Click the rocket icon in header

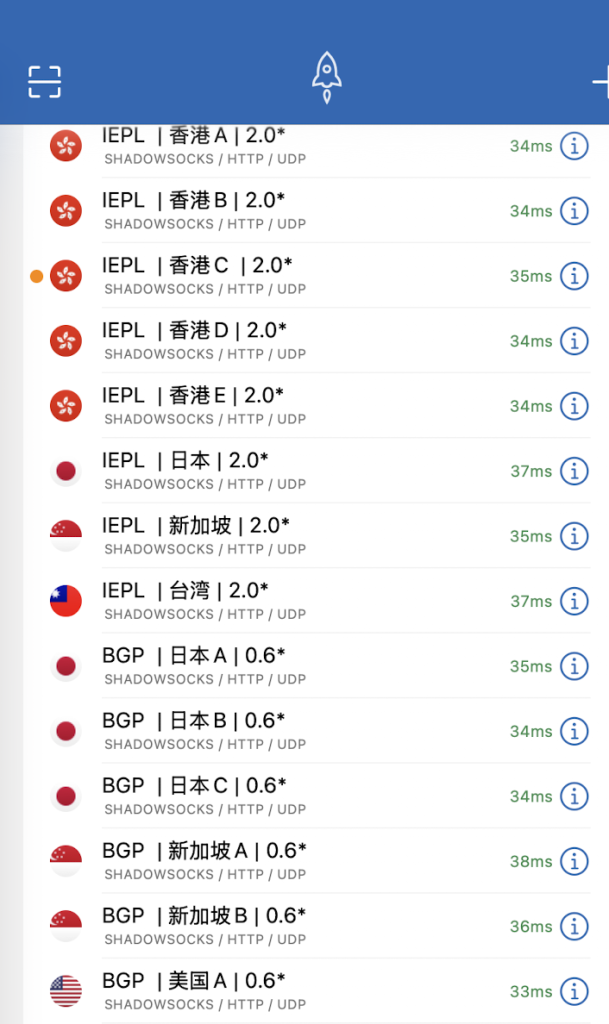tap(326, 78)
